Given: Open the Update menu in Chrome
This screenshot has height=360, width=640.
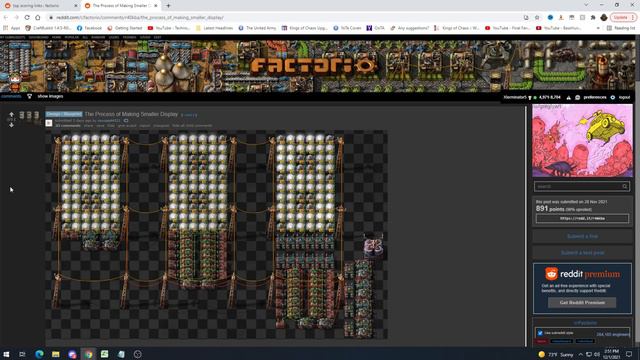Looking at the screenshot, I should (x=623, y=18).
